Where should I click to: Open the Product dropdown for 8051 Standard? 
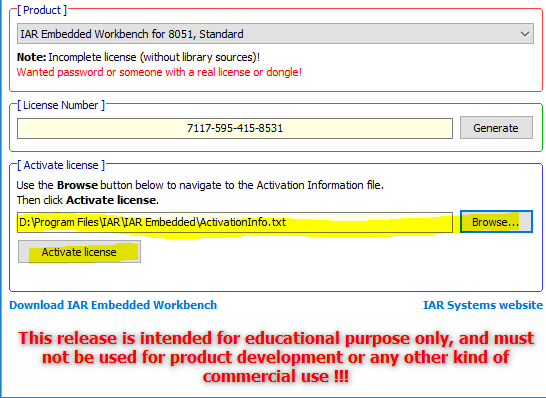tap(275, 34)
